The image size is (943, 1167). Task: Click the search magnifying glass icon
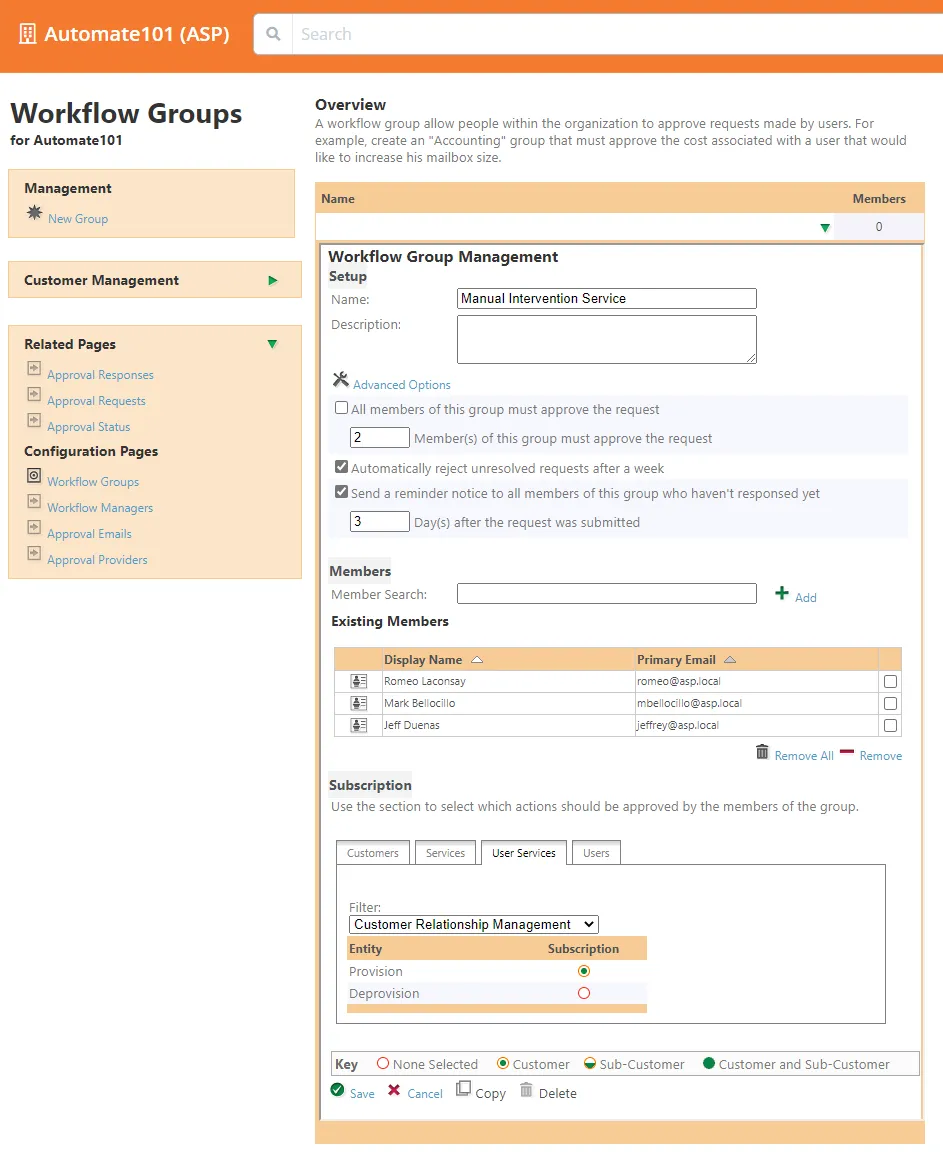[272, 33]
